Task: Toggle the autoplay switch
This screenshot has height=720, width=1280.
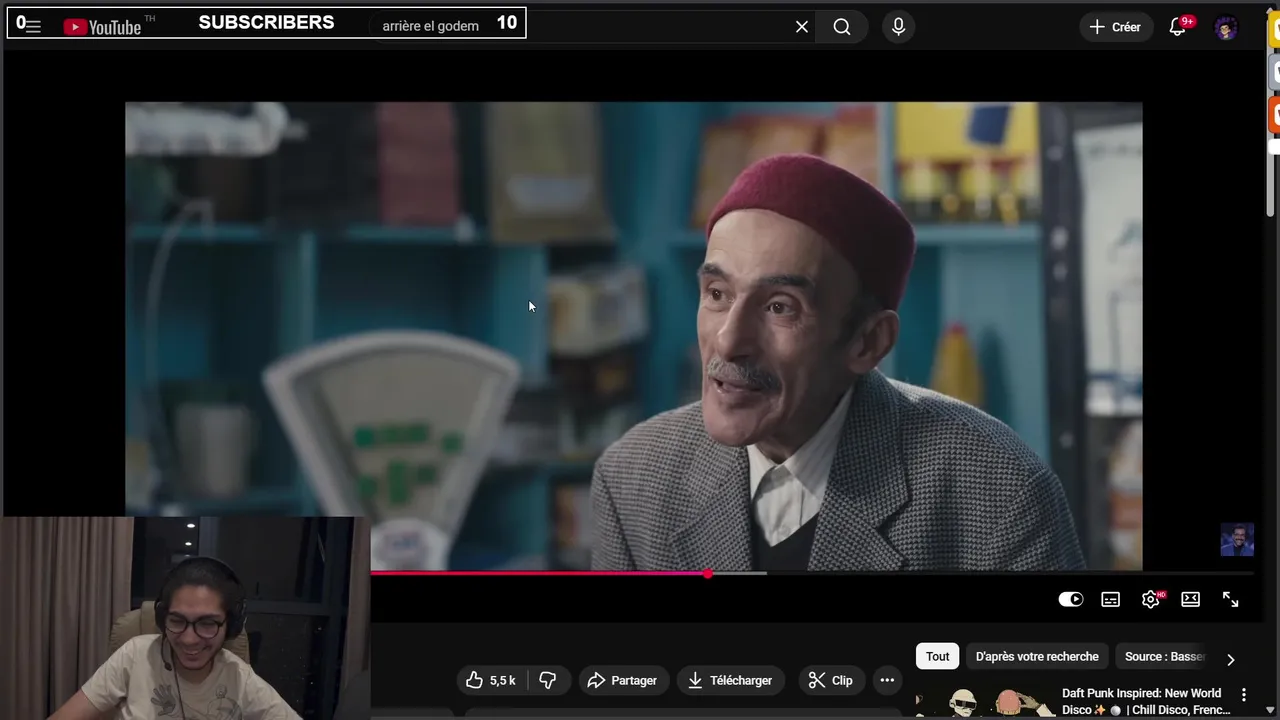Action: 1071,599
